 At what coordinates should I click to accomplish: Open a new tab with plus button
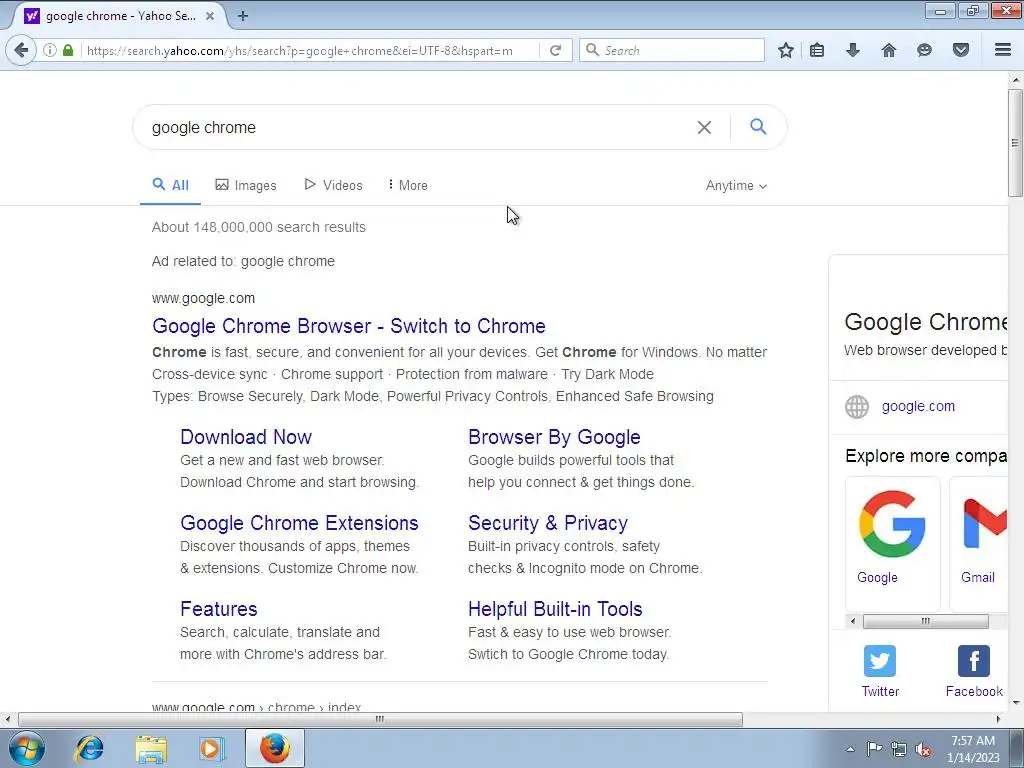(x=243, y=16)
